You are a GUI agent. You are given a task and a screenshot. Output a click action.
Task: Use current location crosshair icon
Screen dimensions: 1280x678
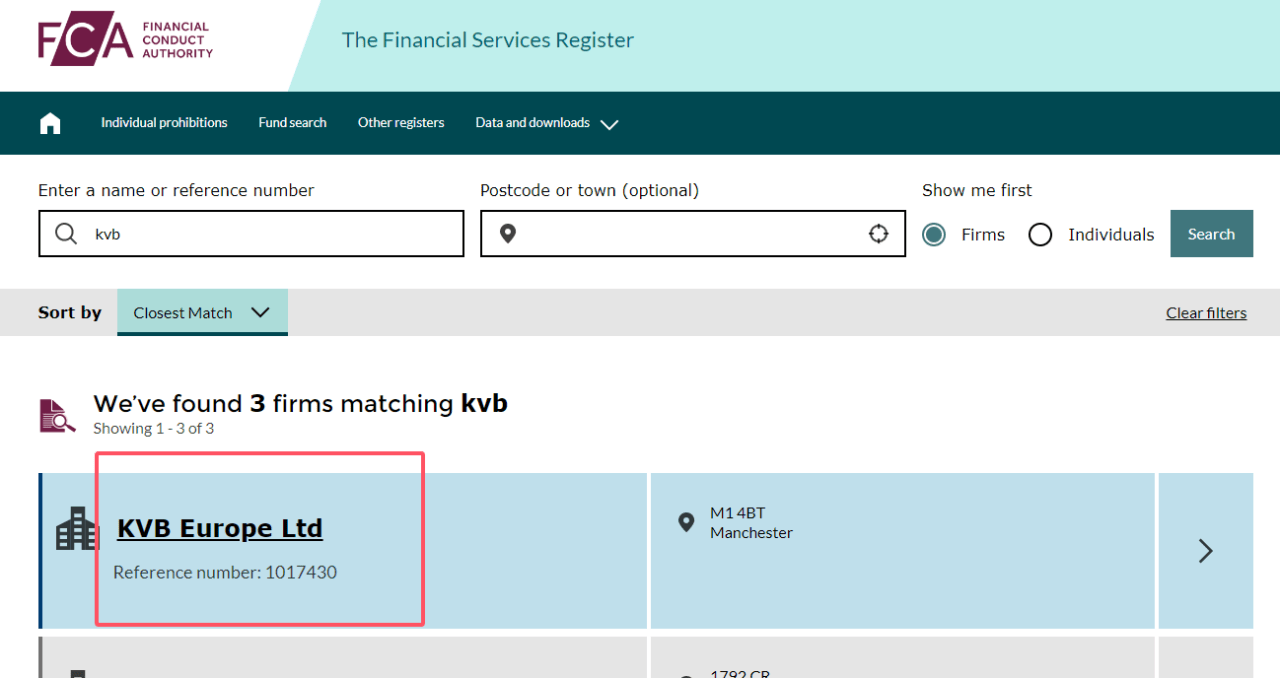coord(878,234)
